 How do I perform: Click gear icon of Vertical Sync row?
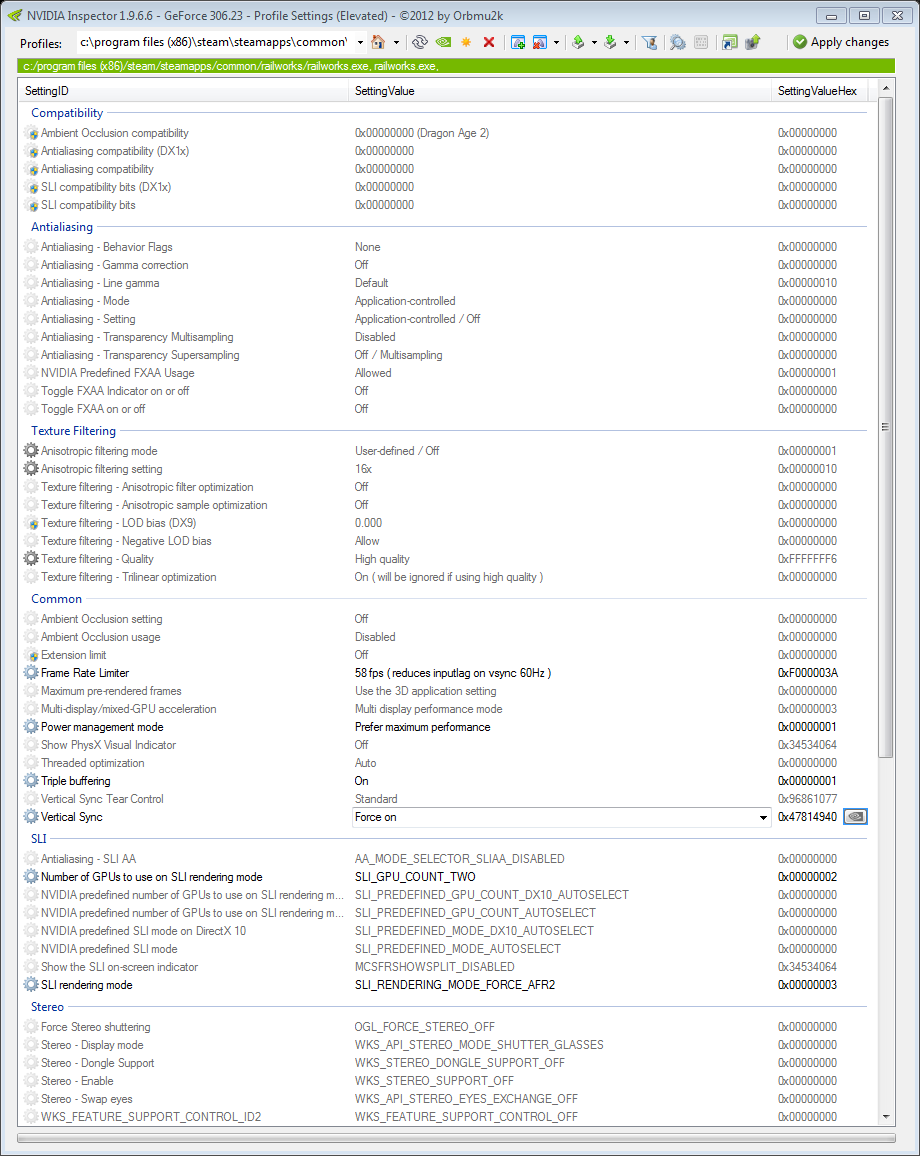click(31, 816)
